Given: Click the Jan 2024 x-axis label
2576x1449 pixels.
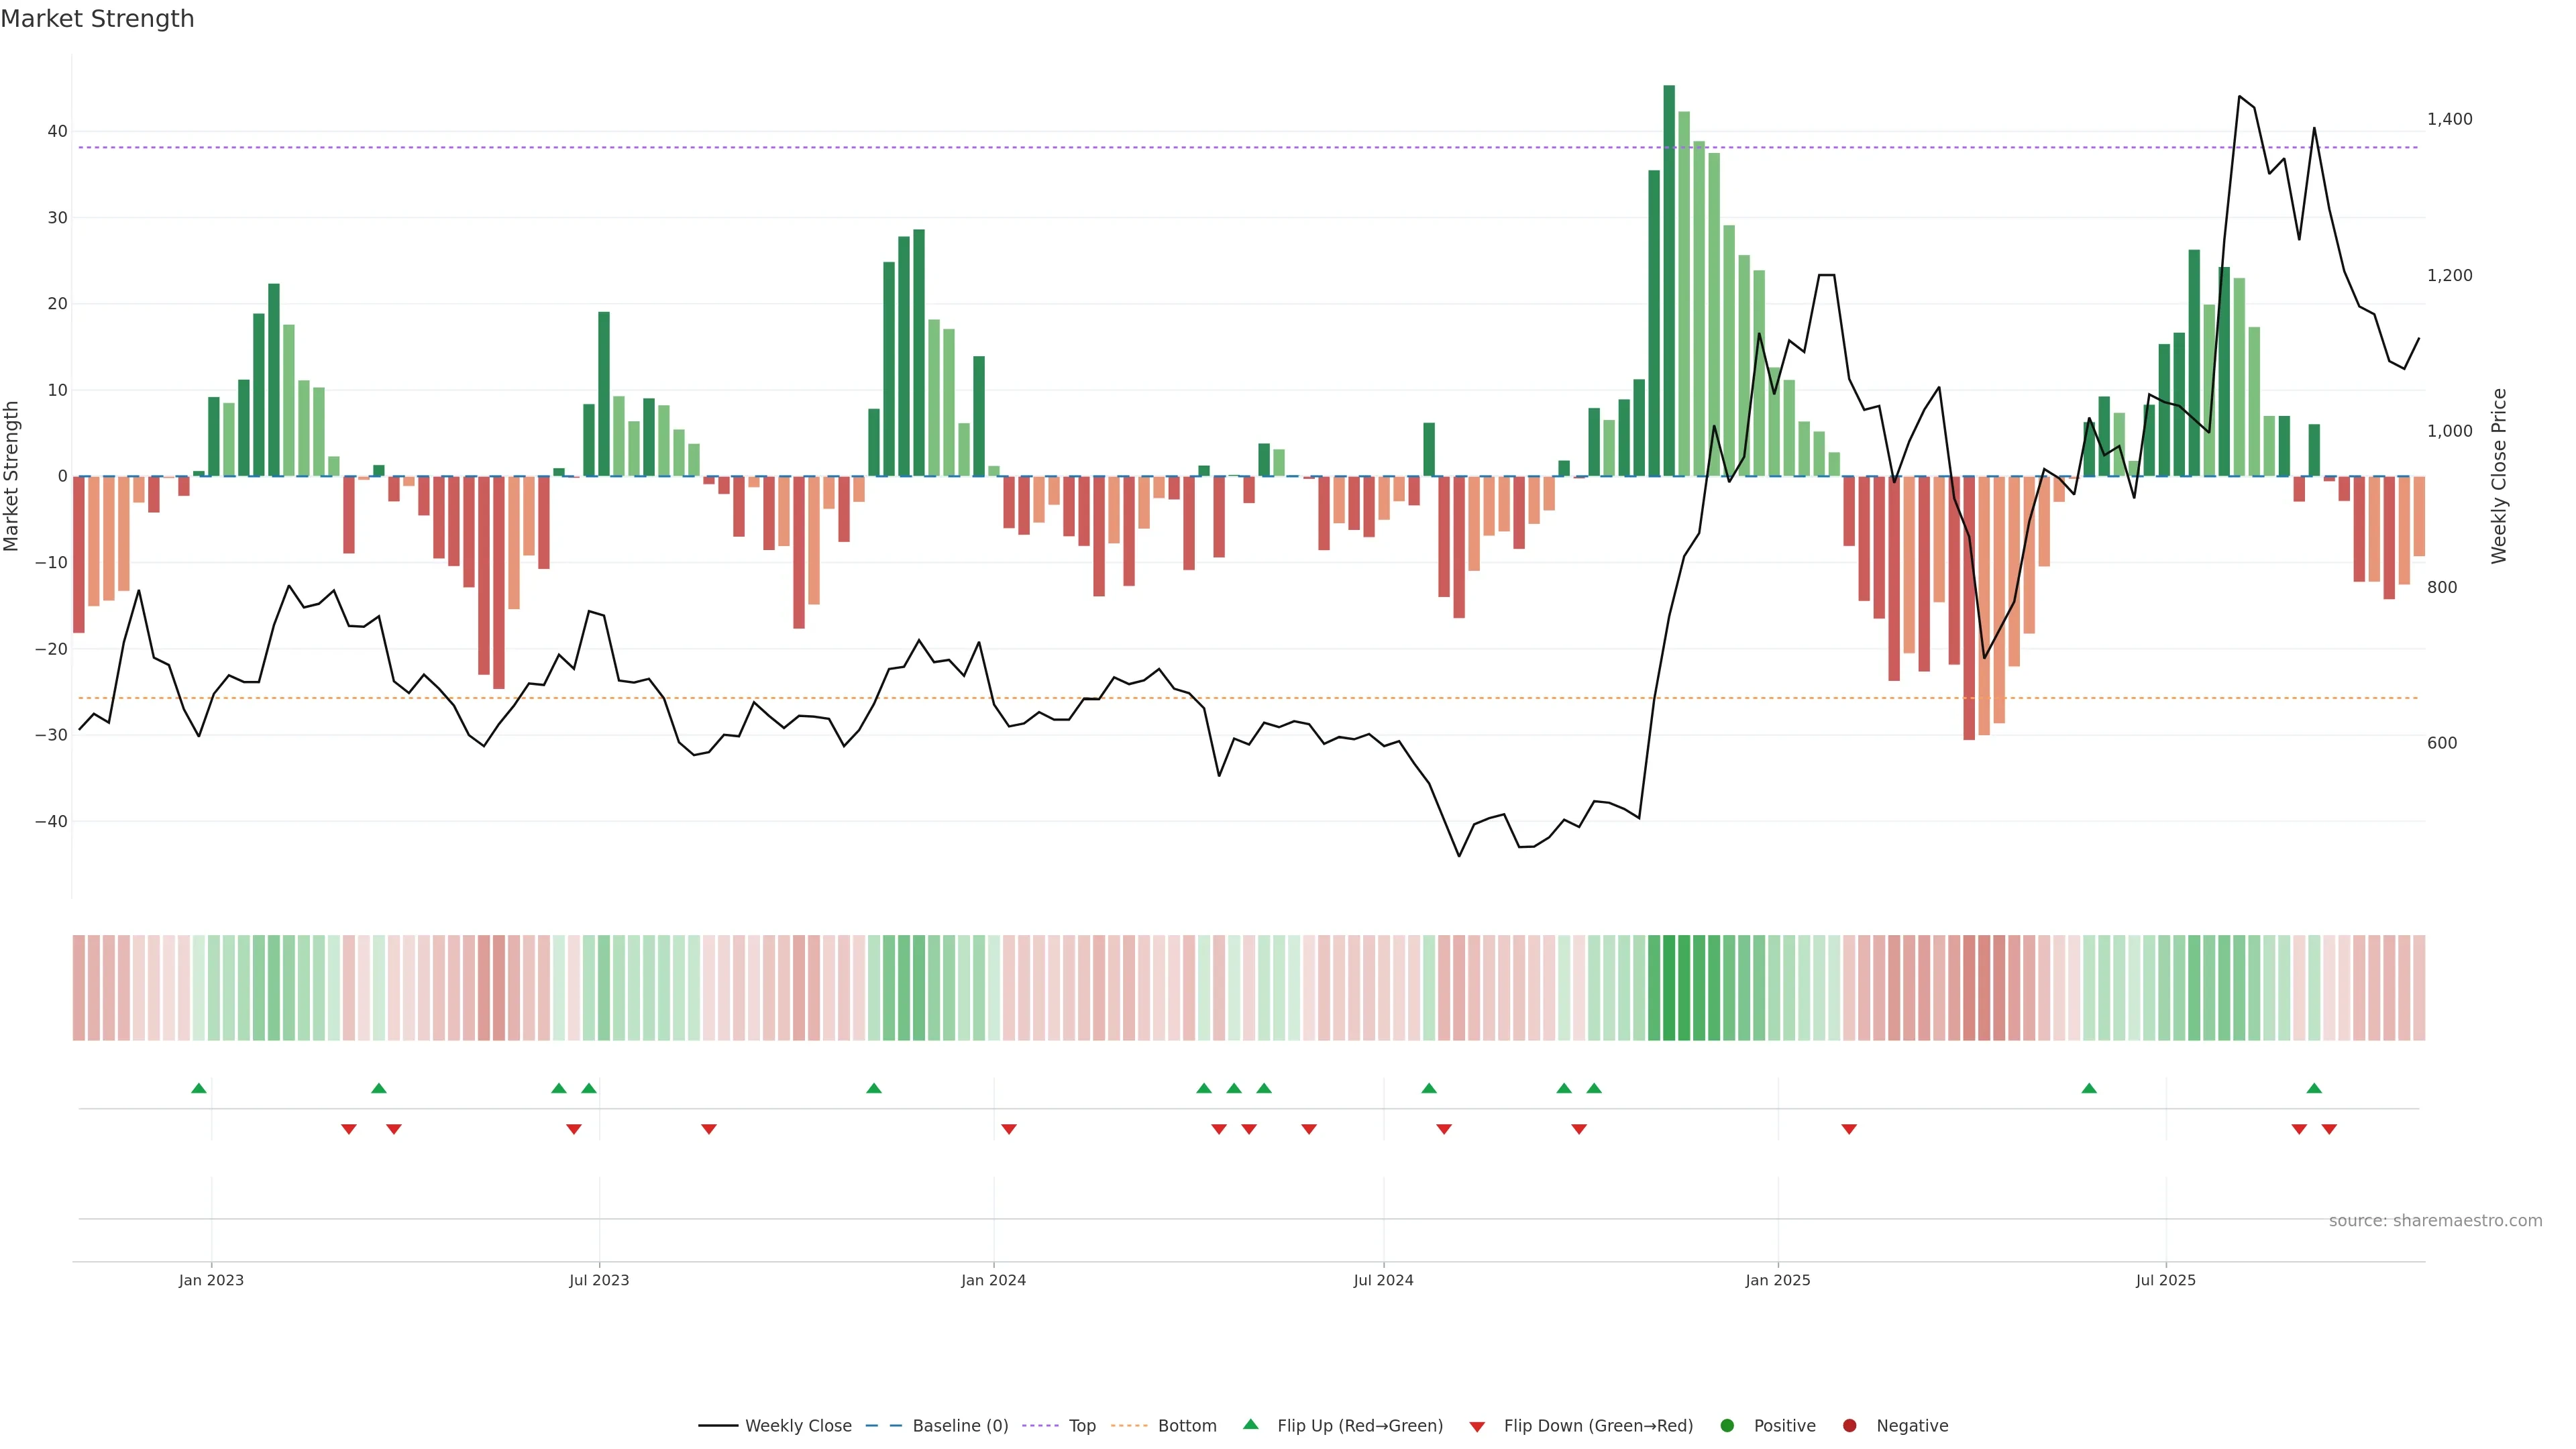Looking at the screenshot, I should (x=993, y=1280).
